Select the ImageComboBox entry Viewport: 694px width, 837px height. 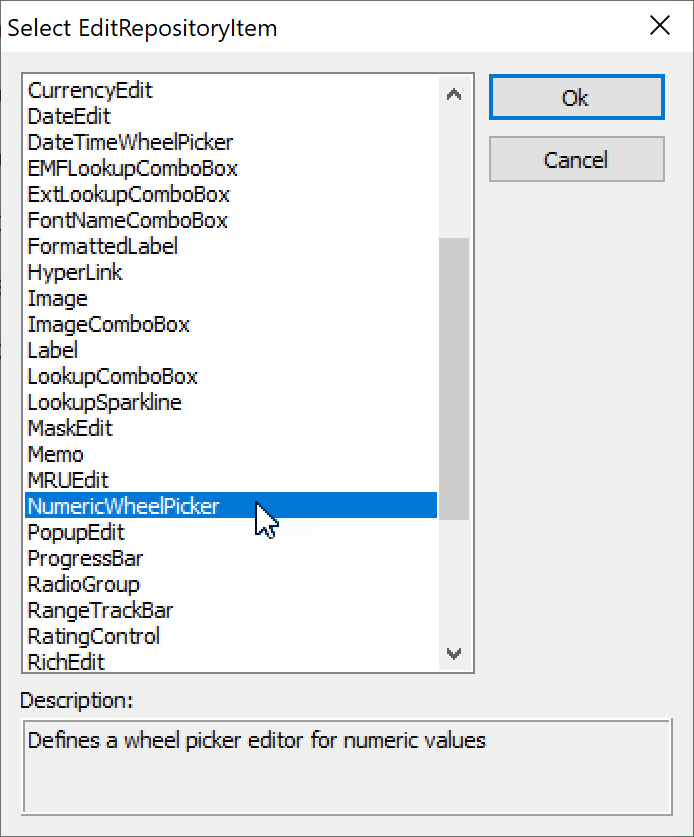point(108,324)
